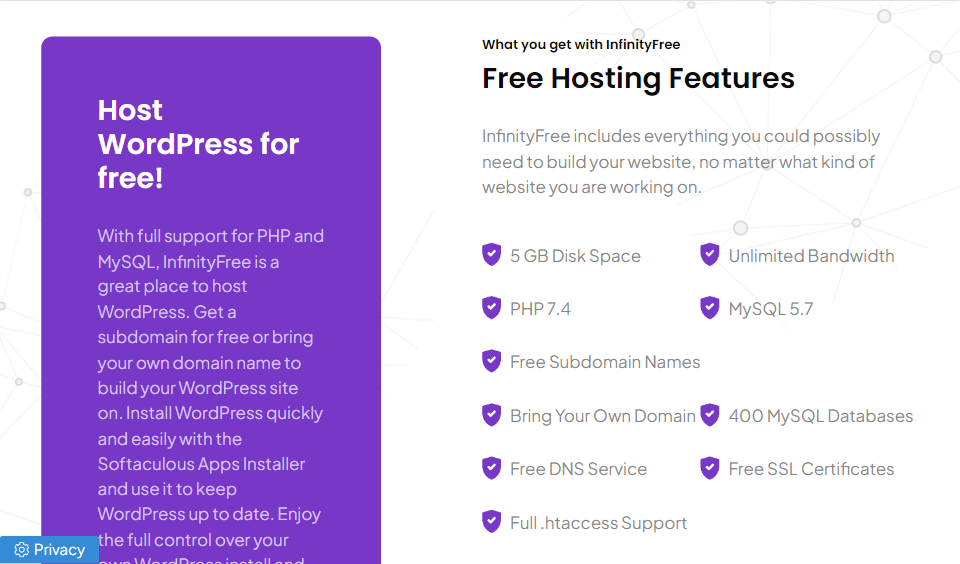Open the Privacy settings button
960x564 pixels.
[50, 550]
